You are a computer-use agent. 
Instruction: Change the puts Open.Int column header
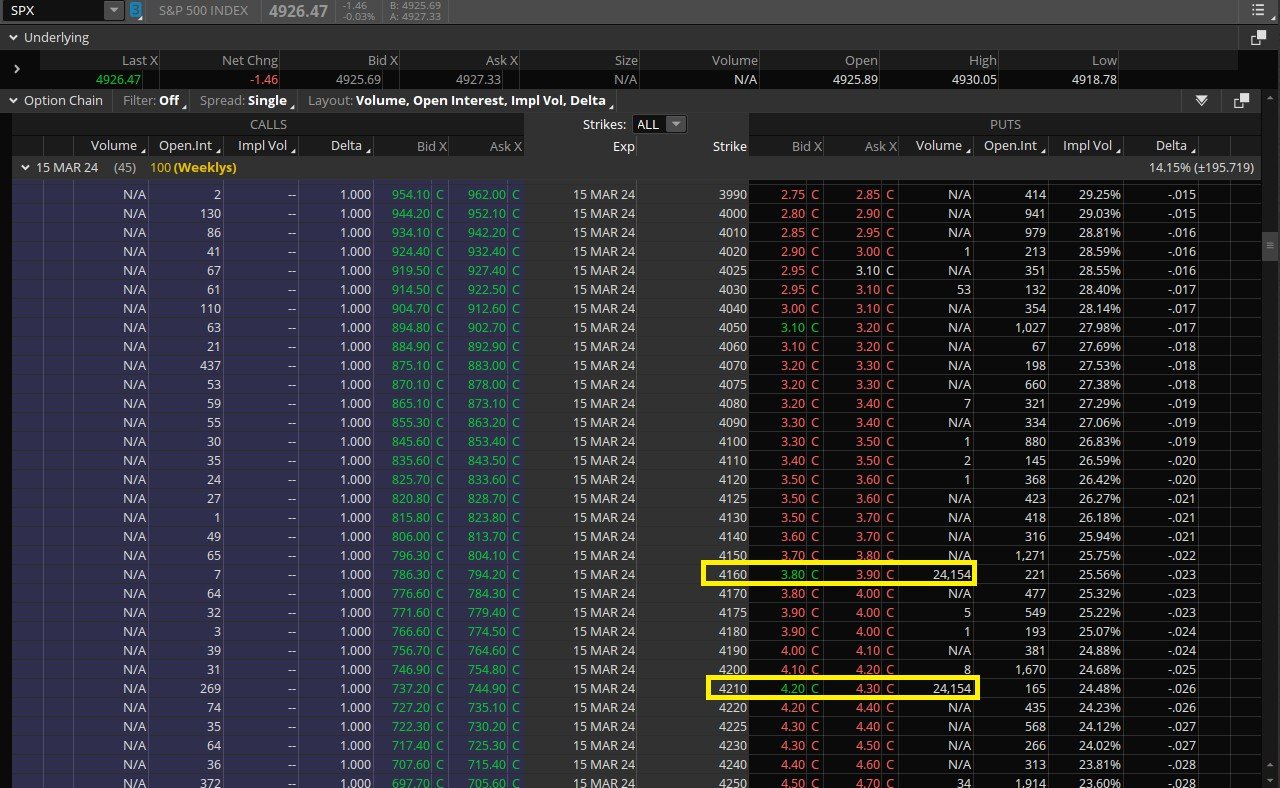coord(1014,146)
